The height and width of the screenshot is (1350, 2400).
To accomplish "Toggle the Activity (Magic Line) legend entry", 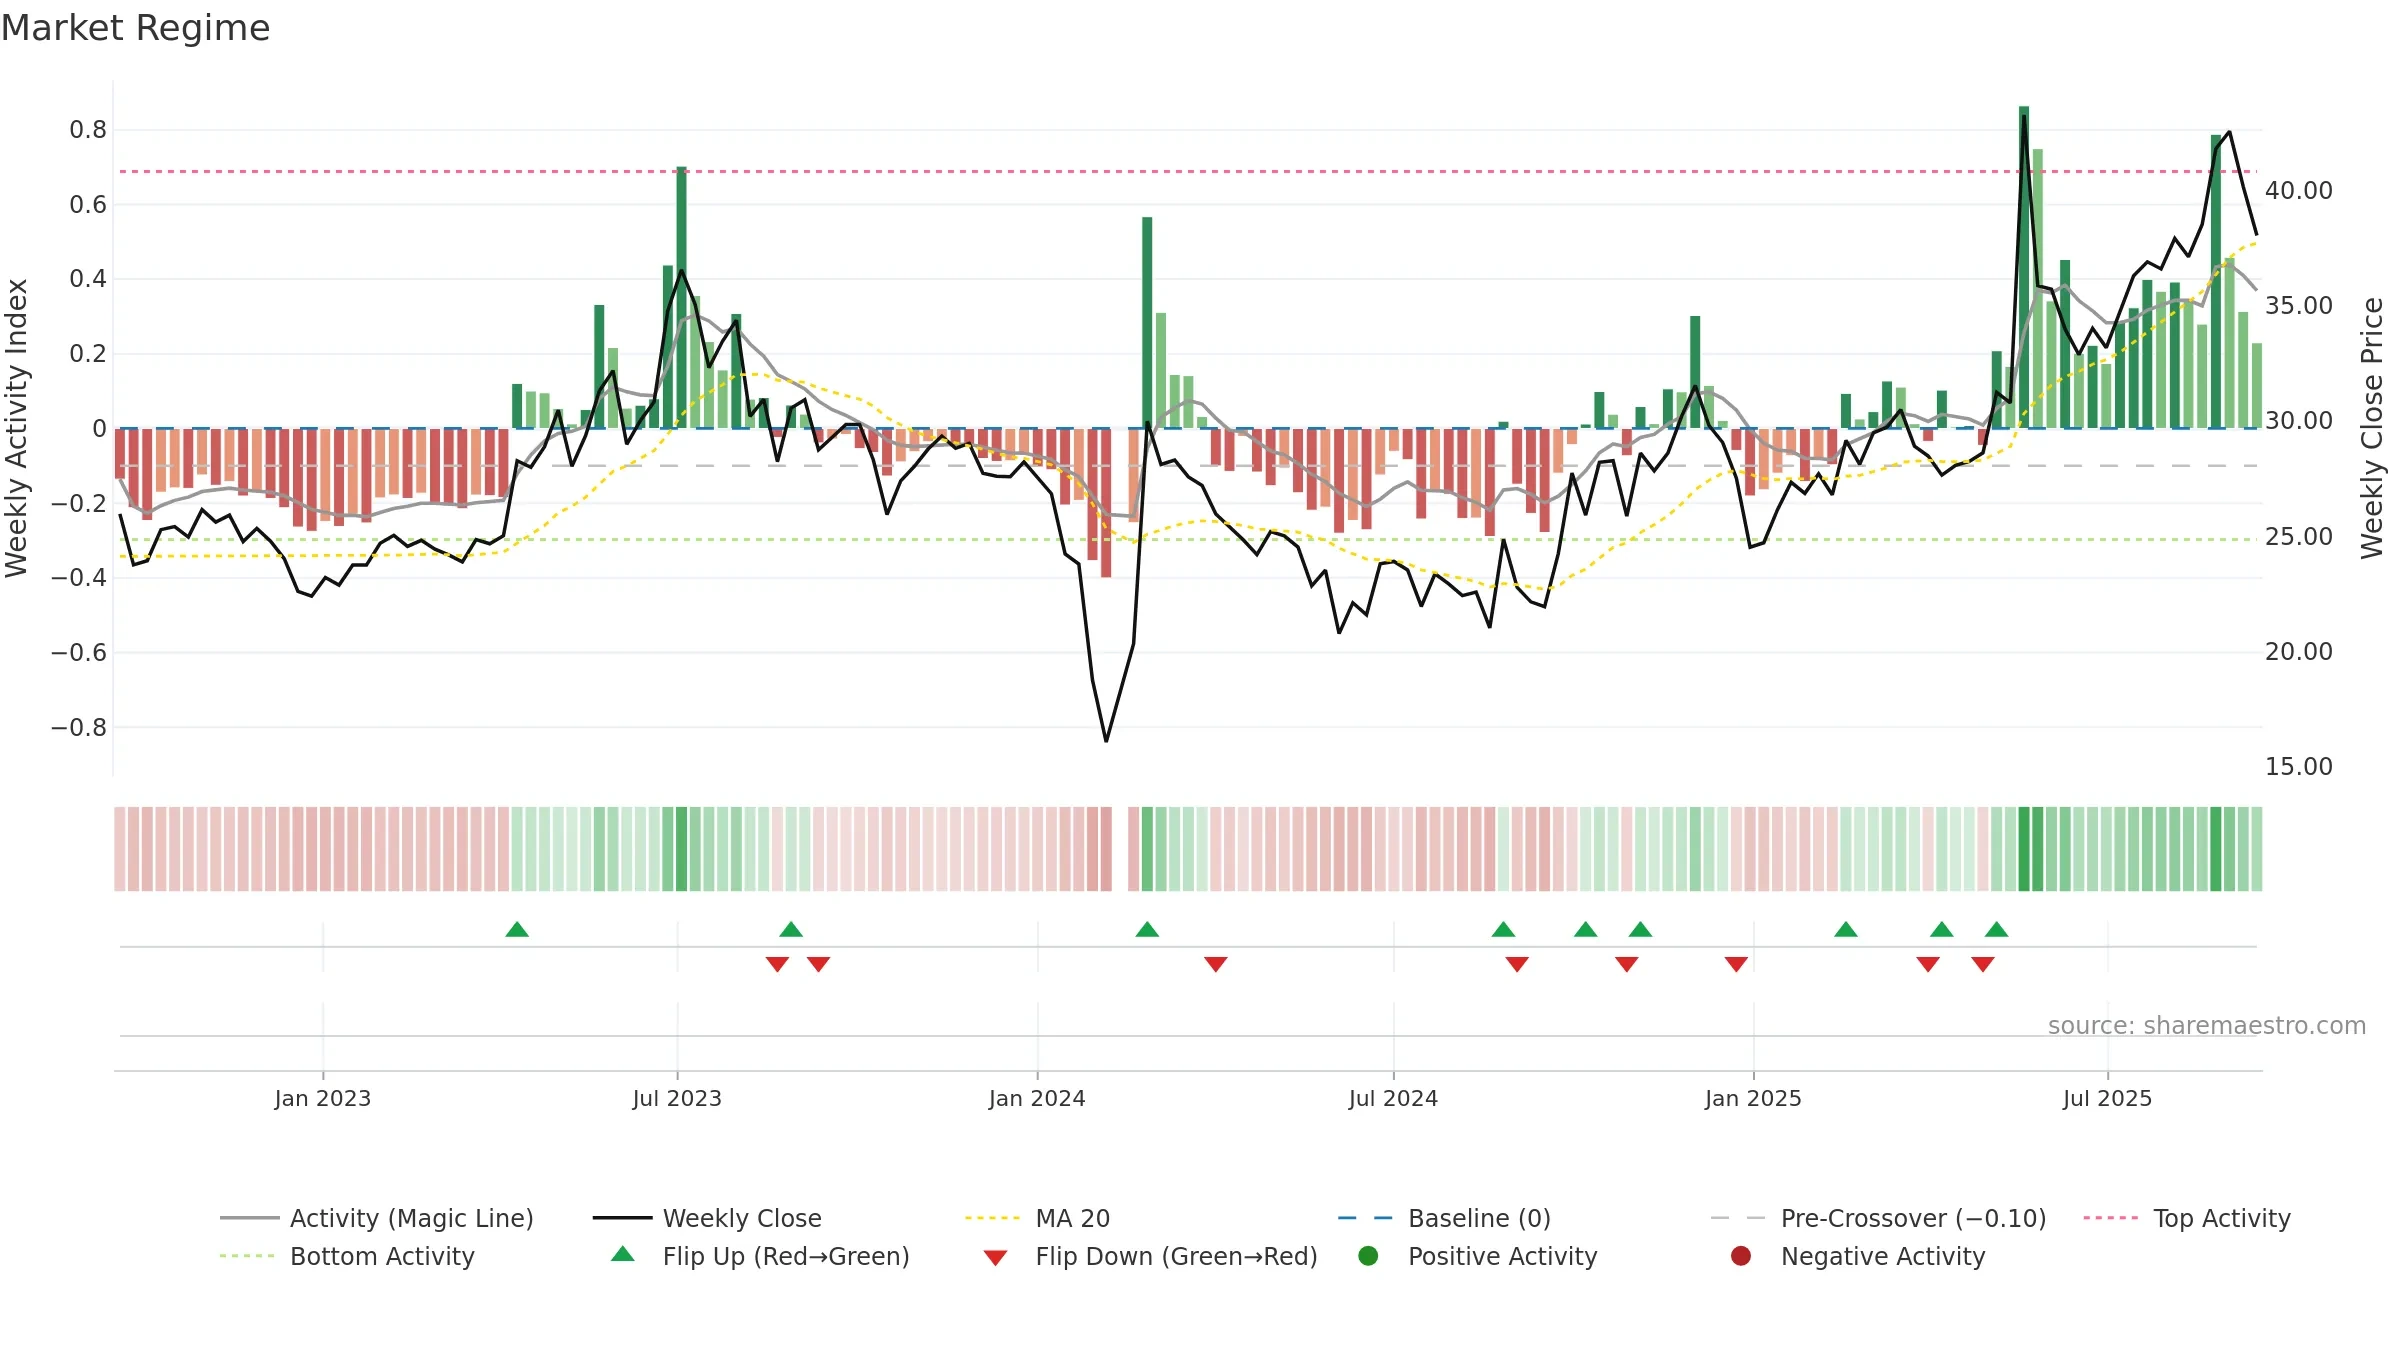I will 377,1218.
